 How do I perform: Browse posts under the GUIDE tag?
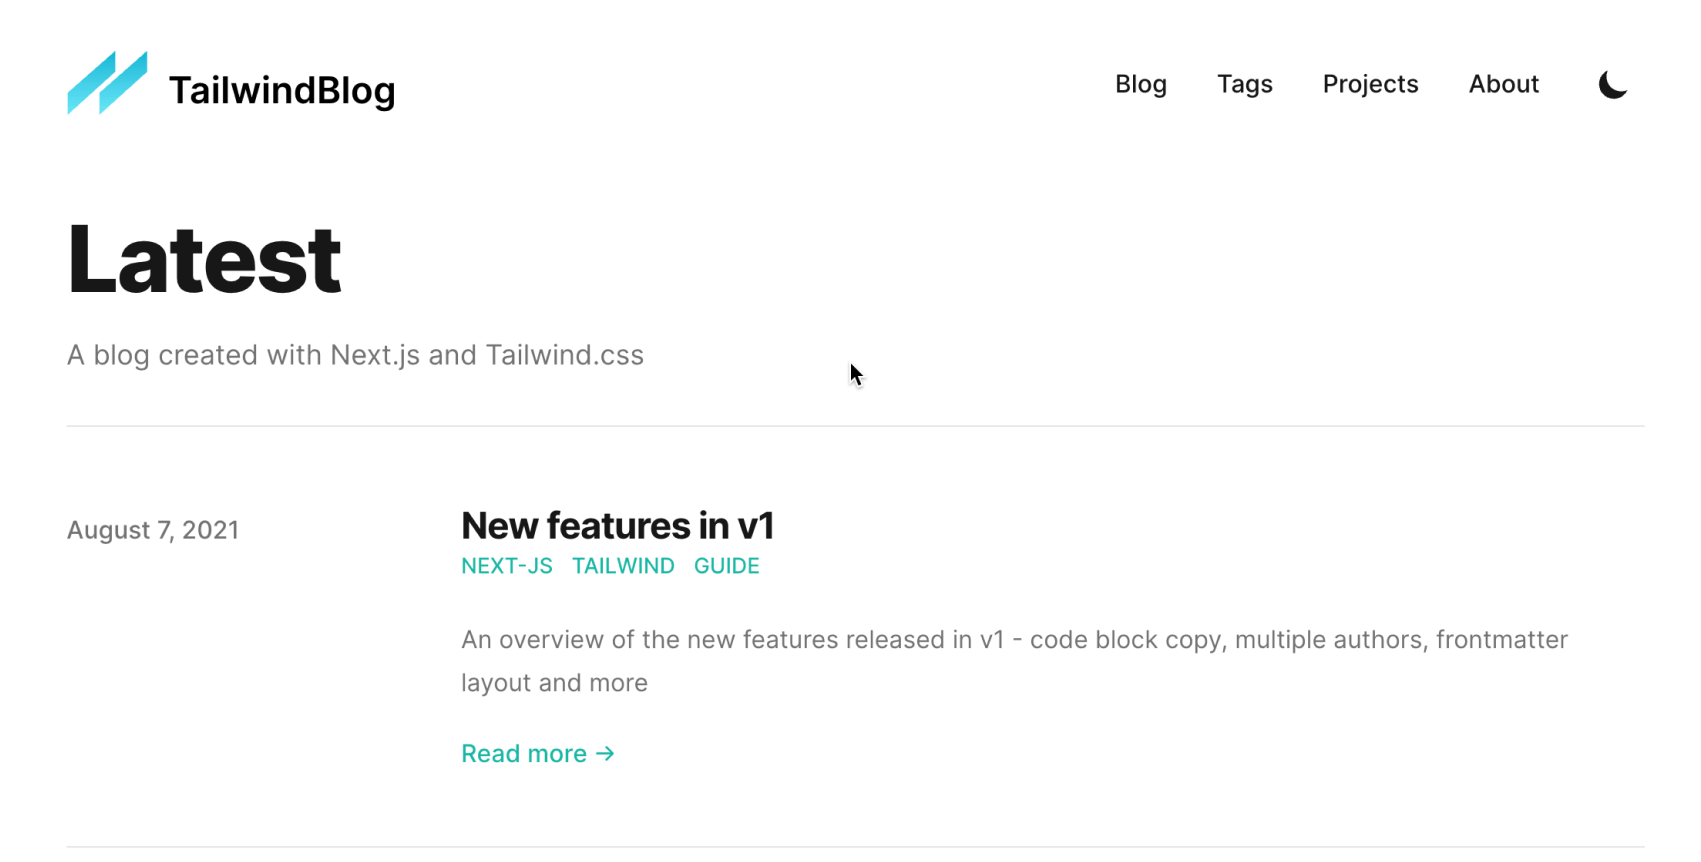[727, 565]
